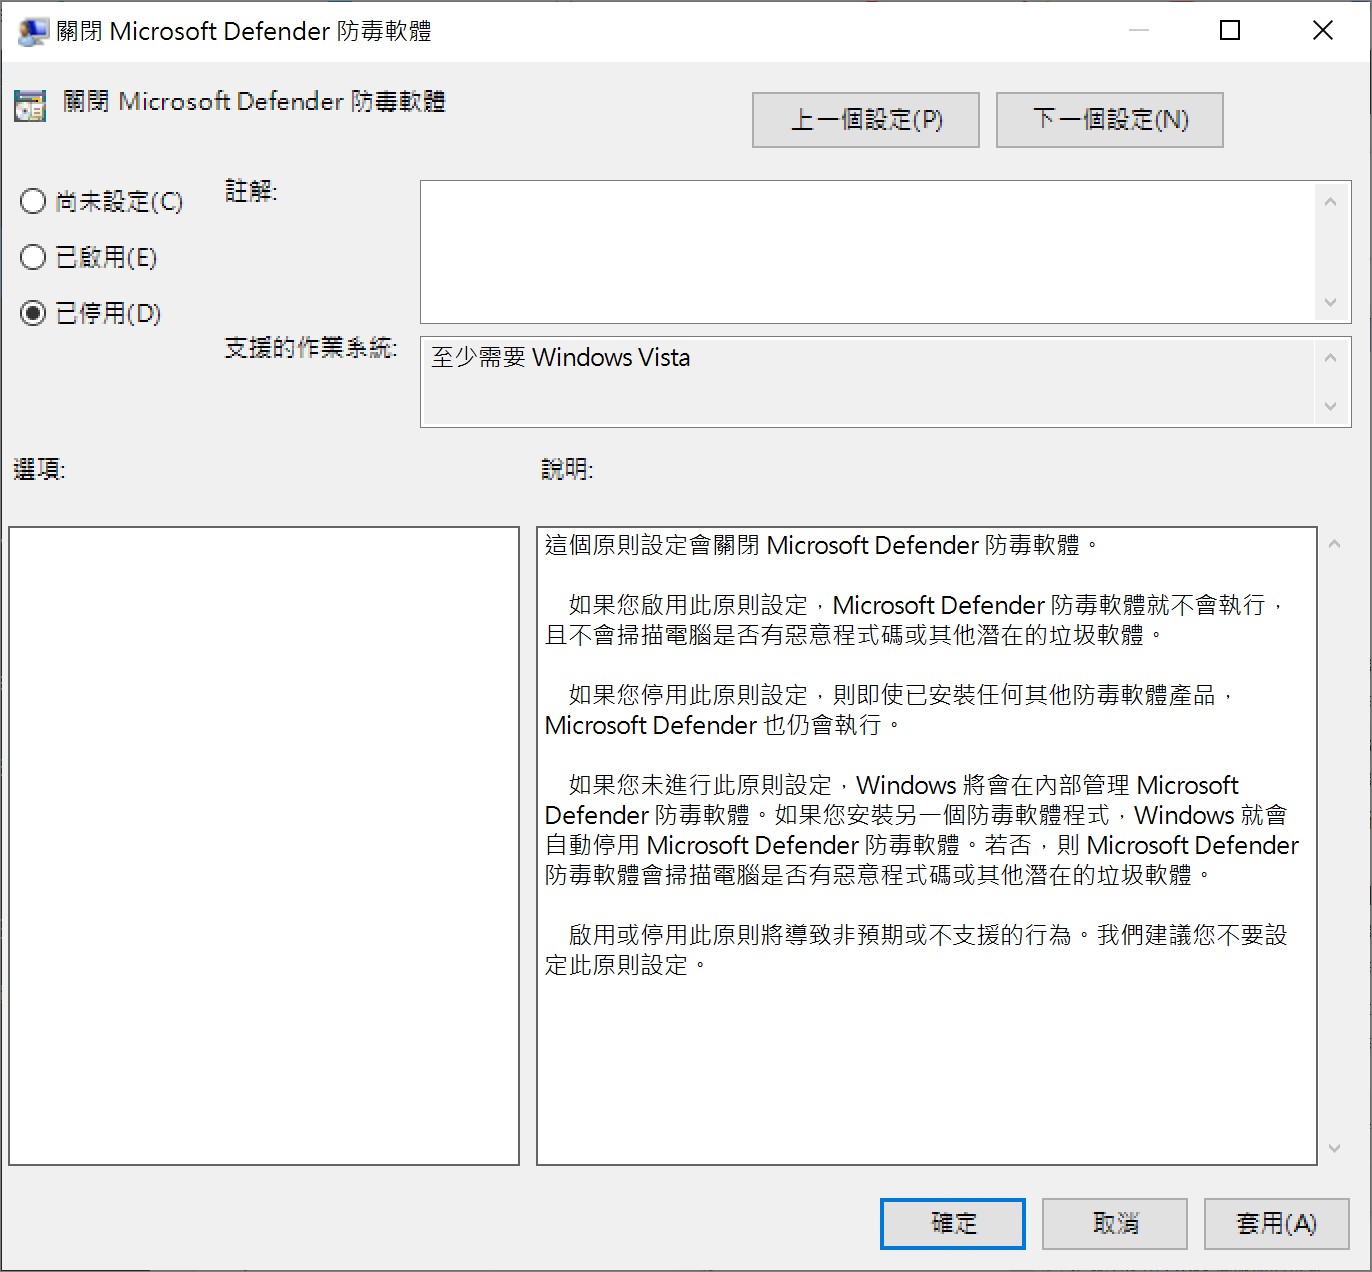Click the 說明: label
This screenshot has width=1372, height=1272.
567,469
